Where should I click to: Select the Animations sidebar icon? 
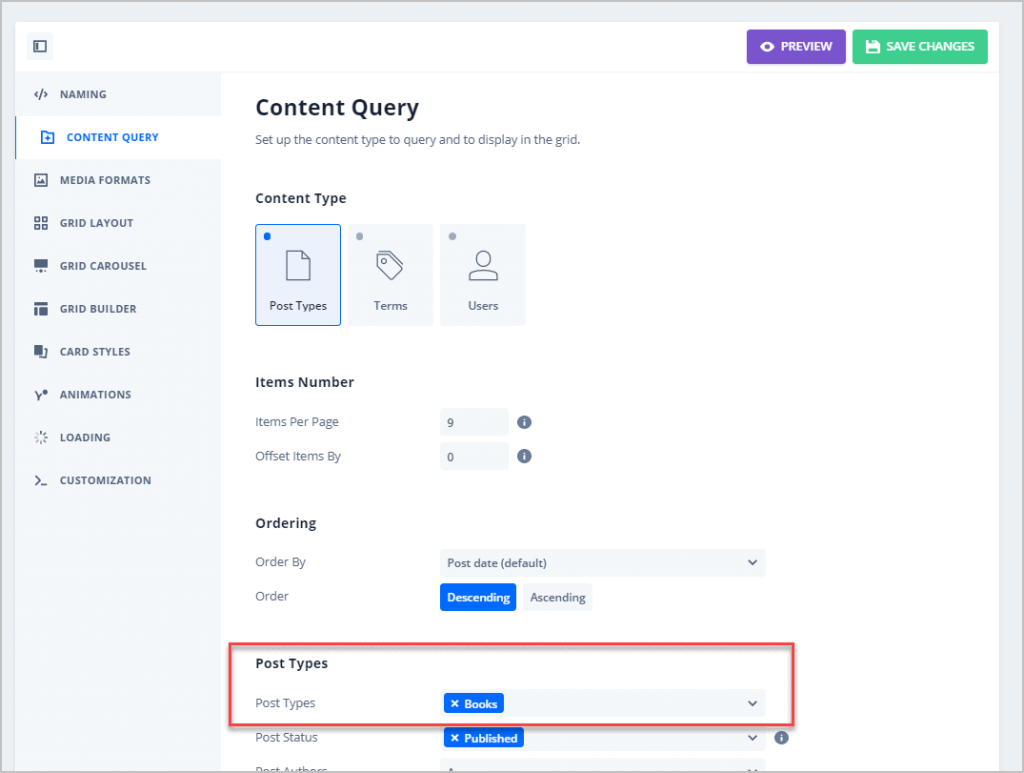coord(42,394)
